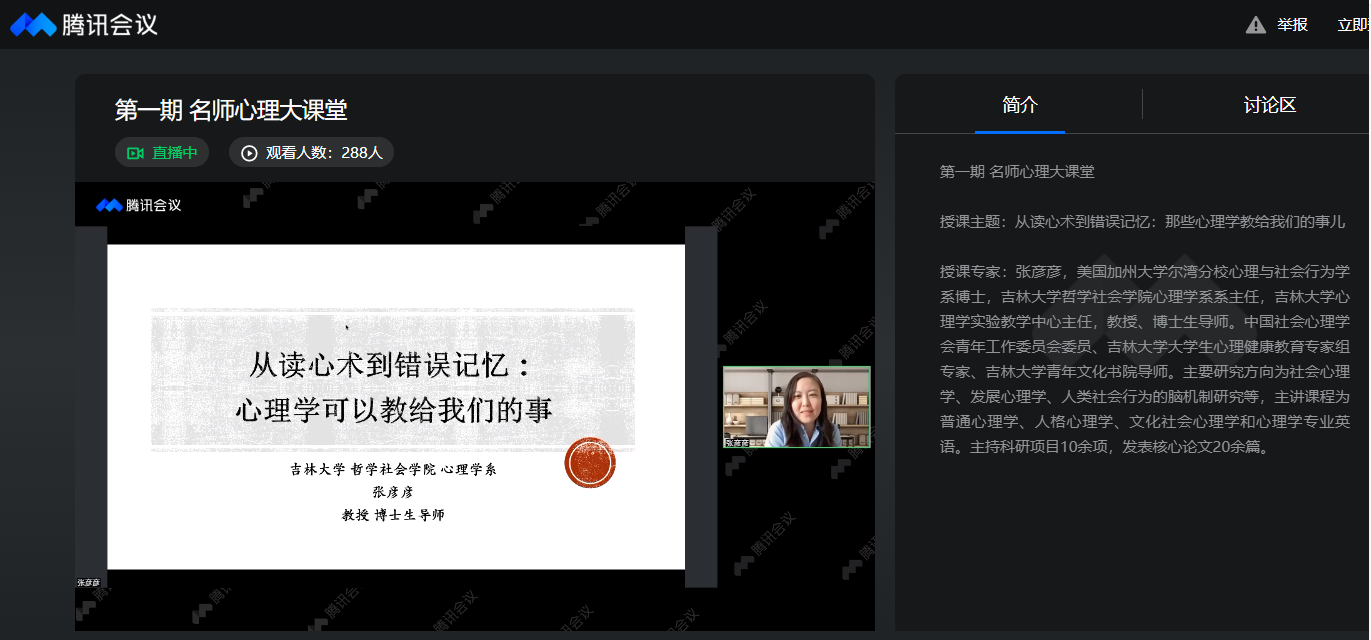Click the partially visible 立即 button at top right
This screenshot has width=1371, height=640.
1353,25
